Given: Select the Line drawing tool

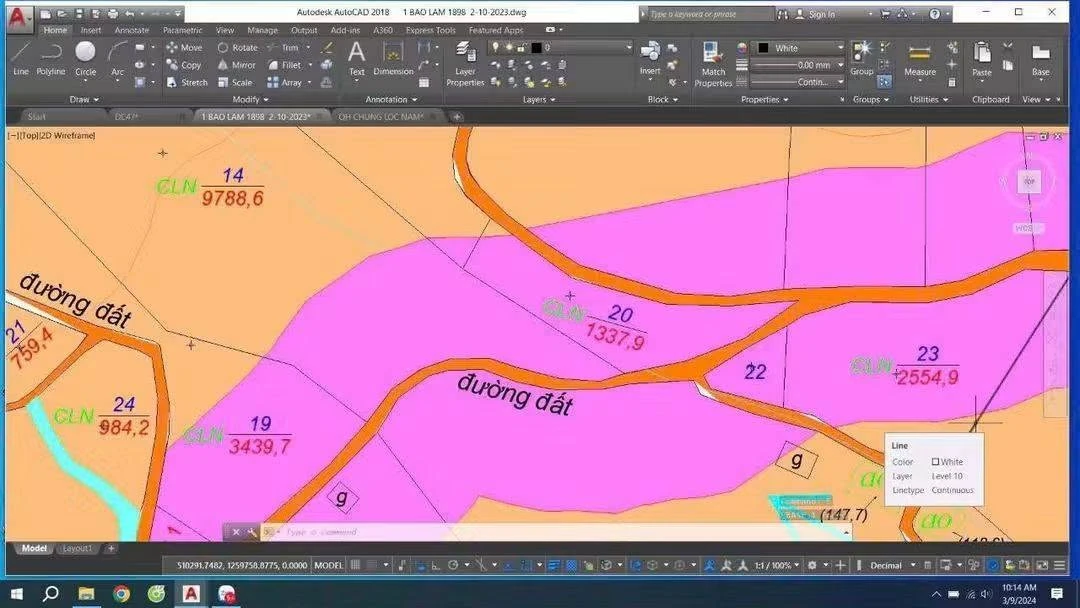Looking at the screenshot, I should [x=21, y=58].
